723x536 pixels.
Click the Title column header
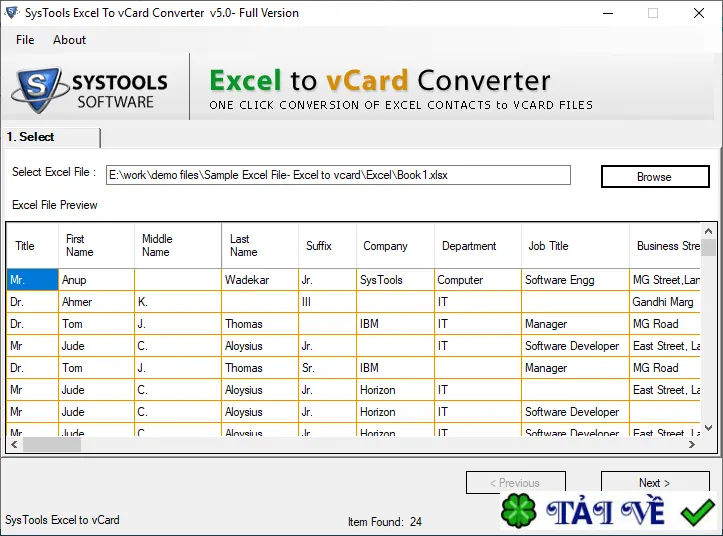(33, 245)
